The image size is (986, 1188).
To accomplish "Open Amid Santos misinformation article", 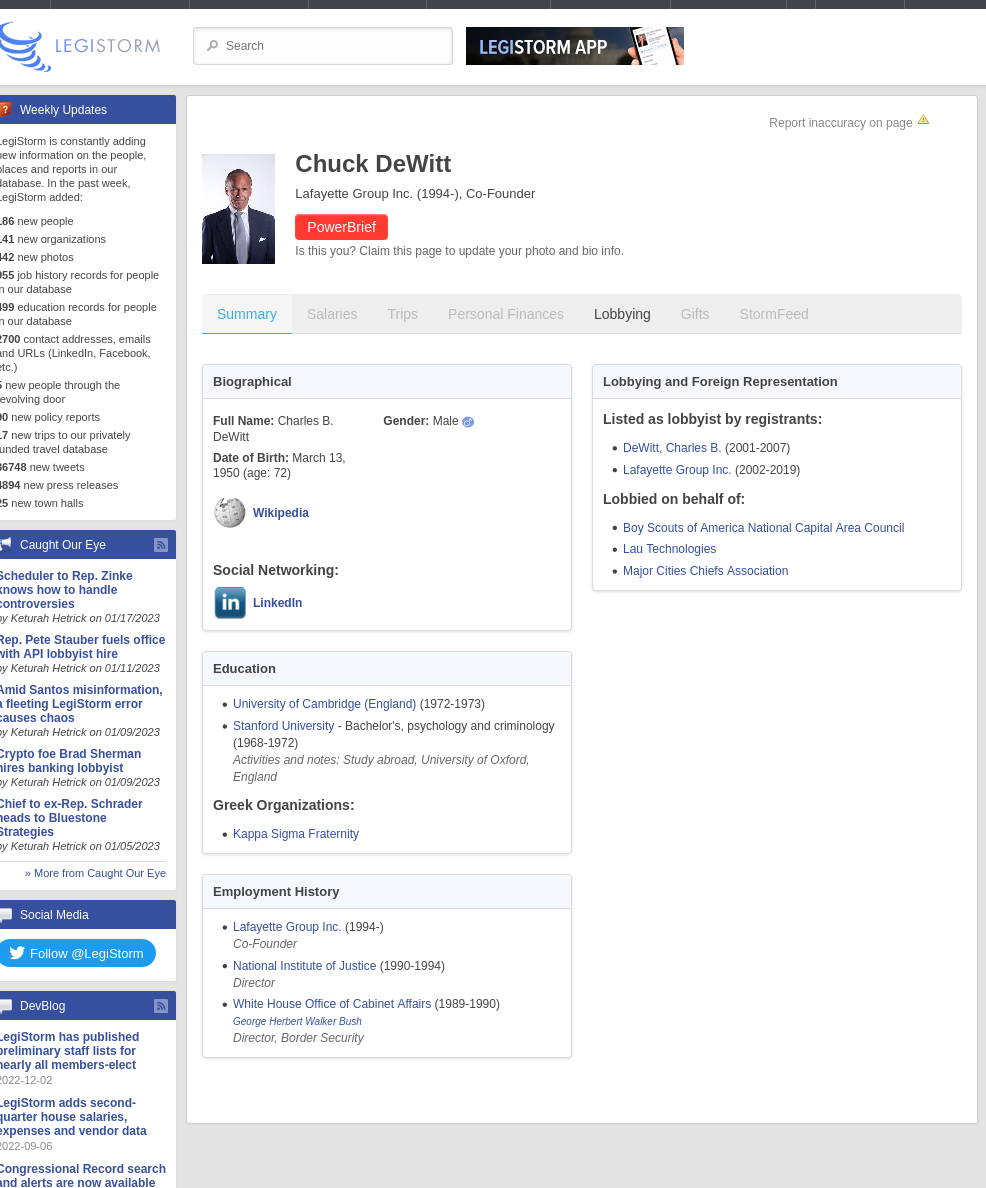I will [x=80, y=704].
